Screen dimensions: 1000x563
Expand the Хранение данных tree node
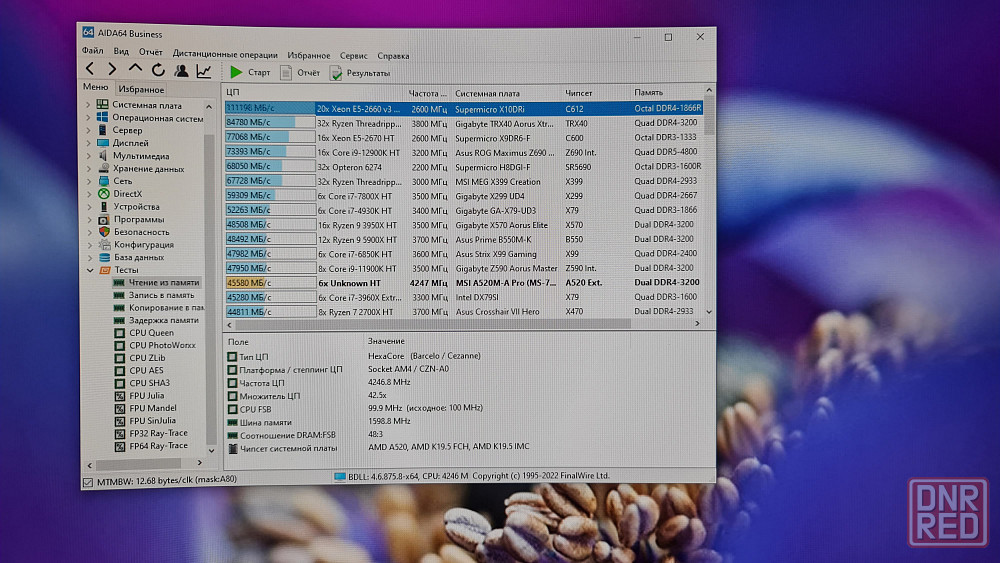click(x=88, y=169)
